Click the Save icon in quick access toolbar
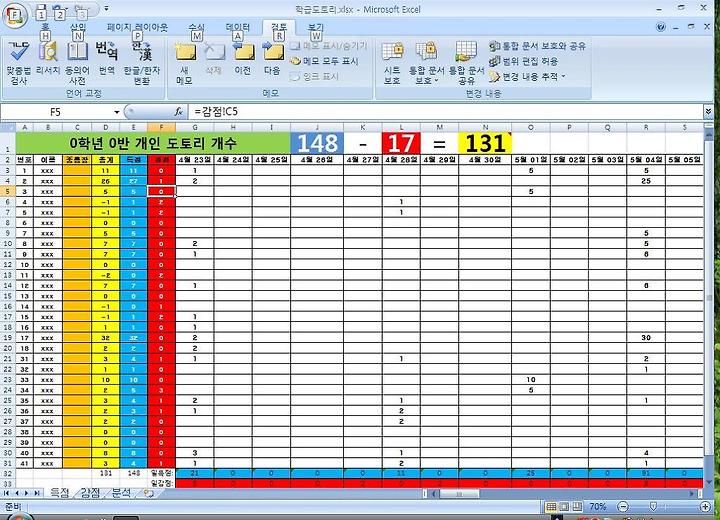720x520 pixels. pyautogui.click(x=41, y=9)
